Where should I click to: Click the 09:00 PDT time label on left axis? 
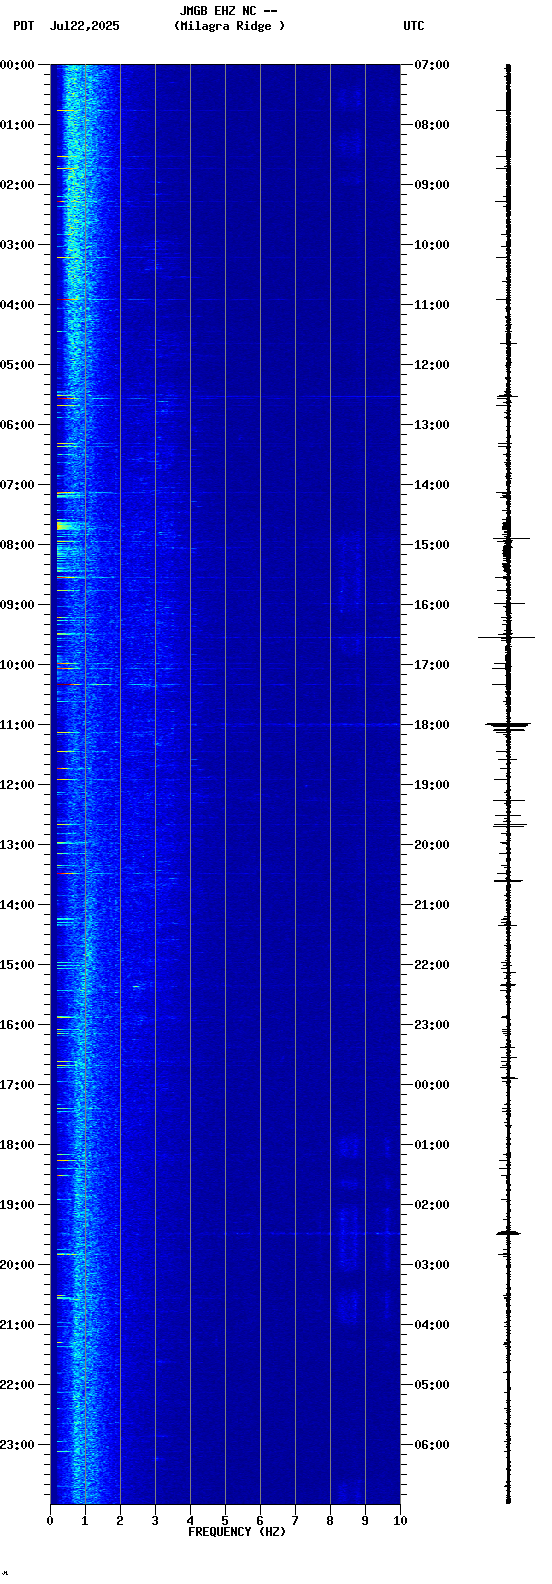(17, 605)
